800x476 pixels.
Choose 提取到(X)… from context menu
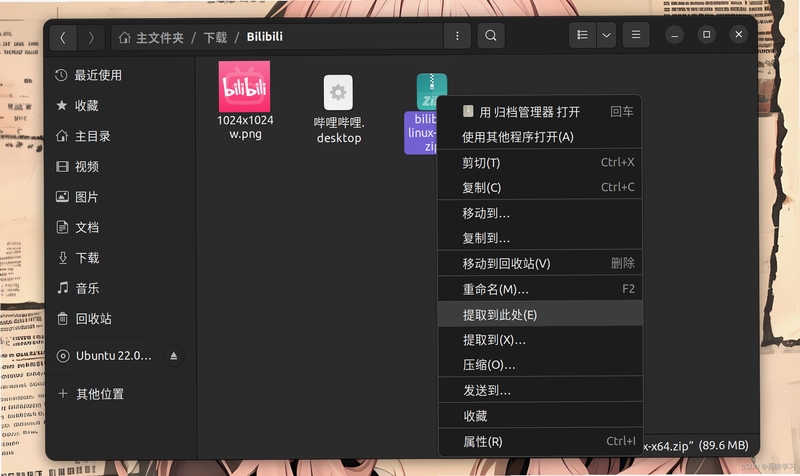(540, 340)
